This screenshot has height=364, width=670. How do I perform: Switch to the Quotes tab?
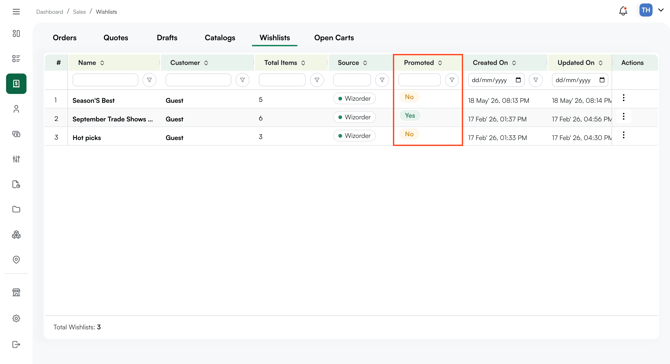point(116,38)
